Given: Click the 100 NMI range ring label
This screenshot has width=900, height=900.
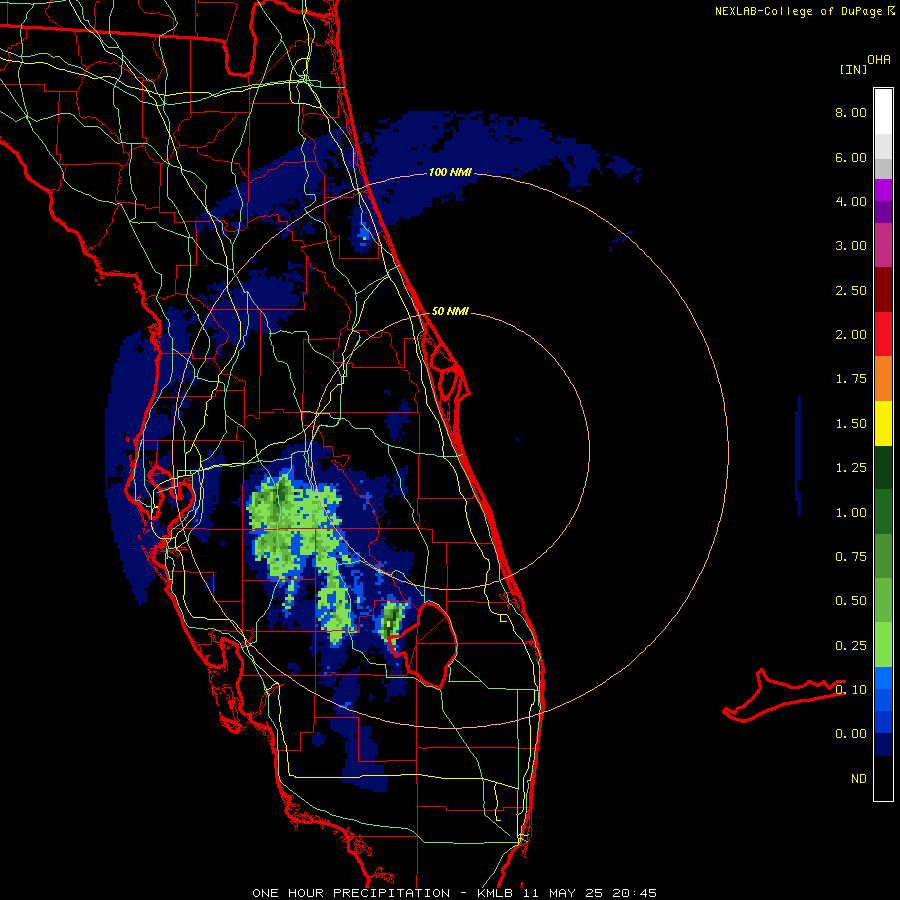Looking at the screenshot, I should [449, 172].
